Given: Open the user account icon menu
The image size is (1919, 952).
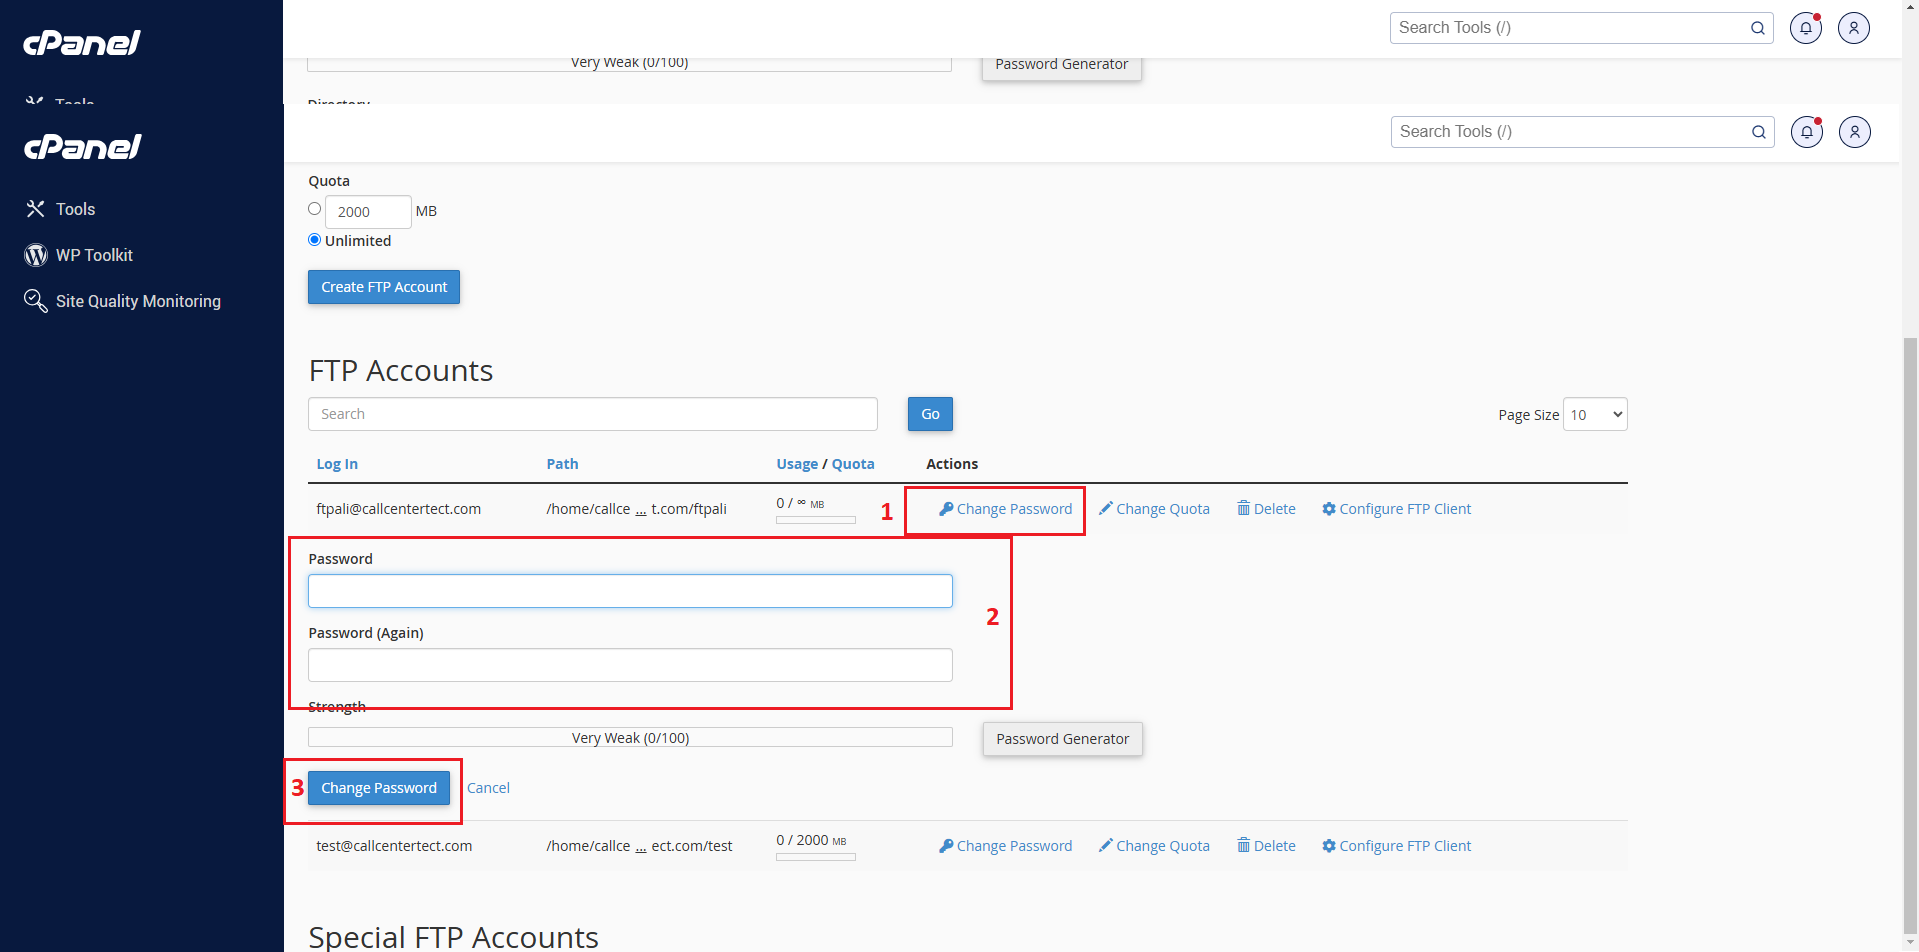Looking at the screenshot, I should pos(1854,132).
